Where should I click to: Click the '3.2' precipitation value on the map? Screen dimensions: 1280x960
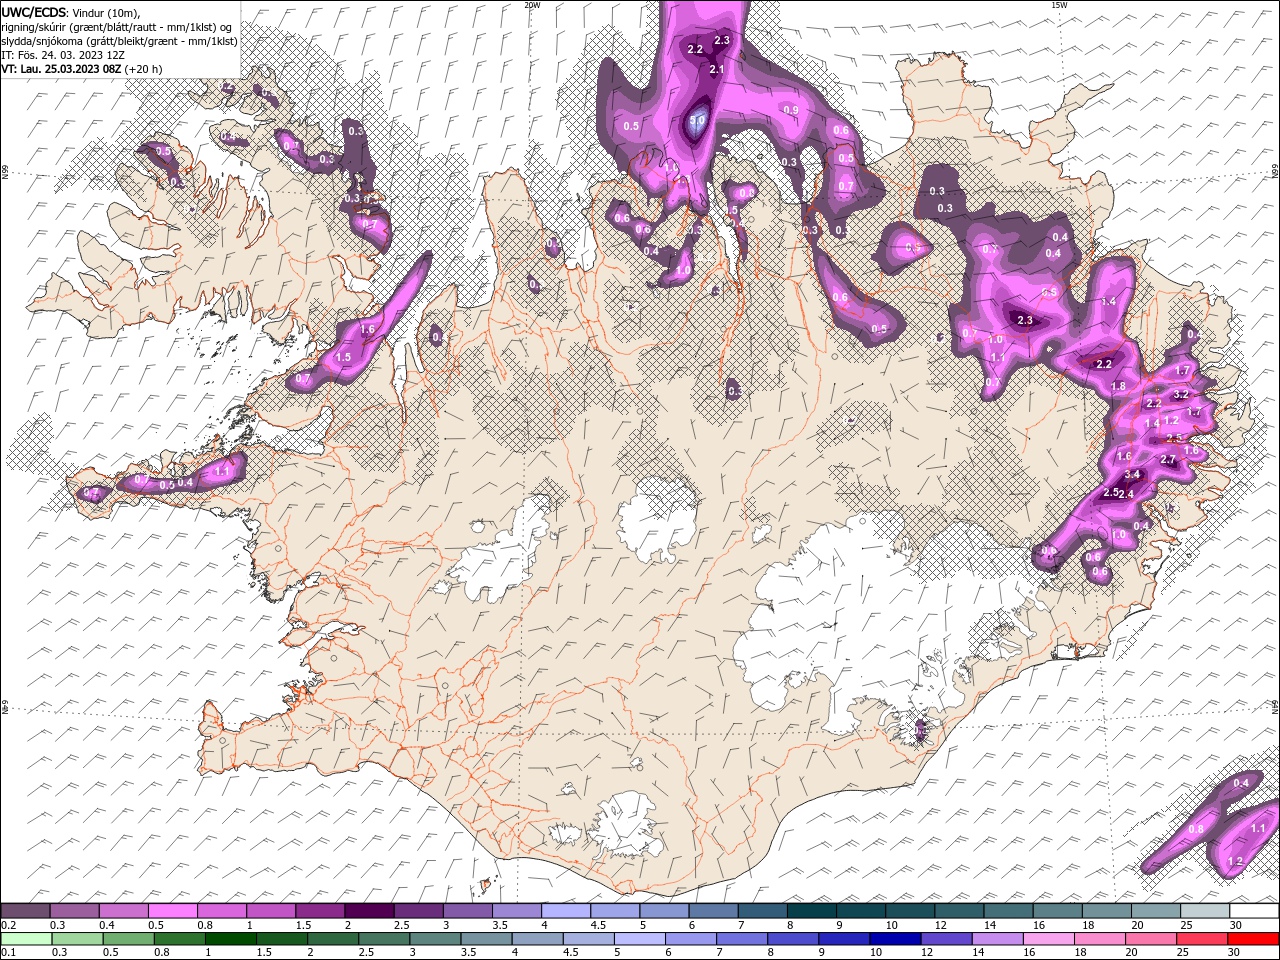point(1180,394)
